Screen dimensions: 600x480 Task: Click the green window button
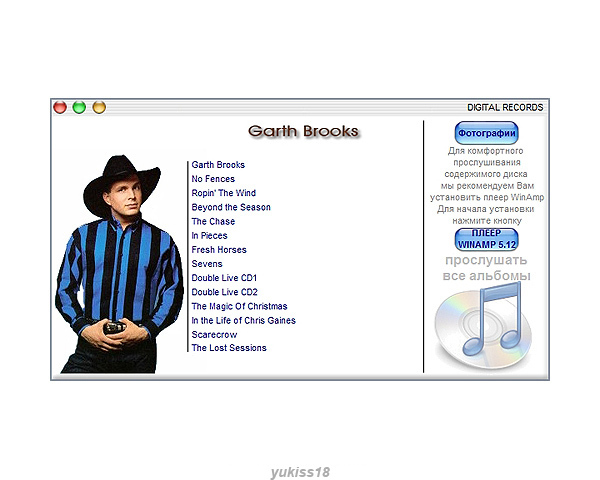point(79,107)
